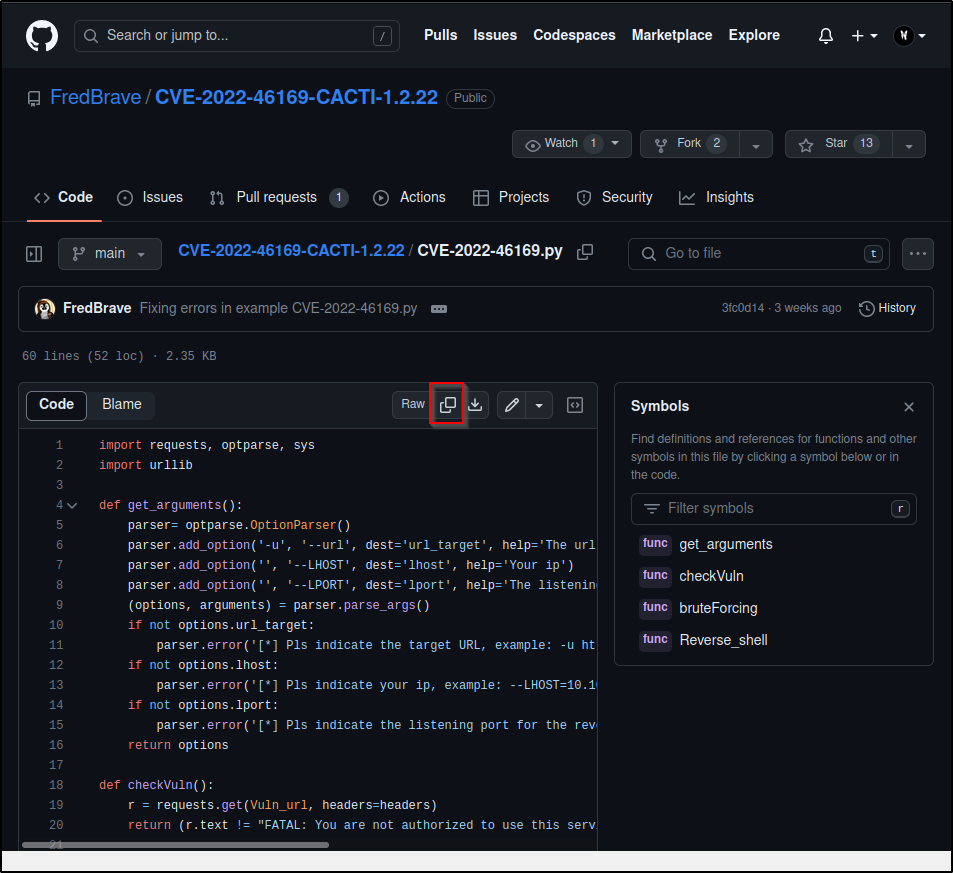Open Marketplace from the header
953x873 pixels.
click(x=672, y=35)
